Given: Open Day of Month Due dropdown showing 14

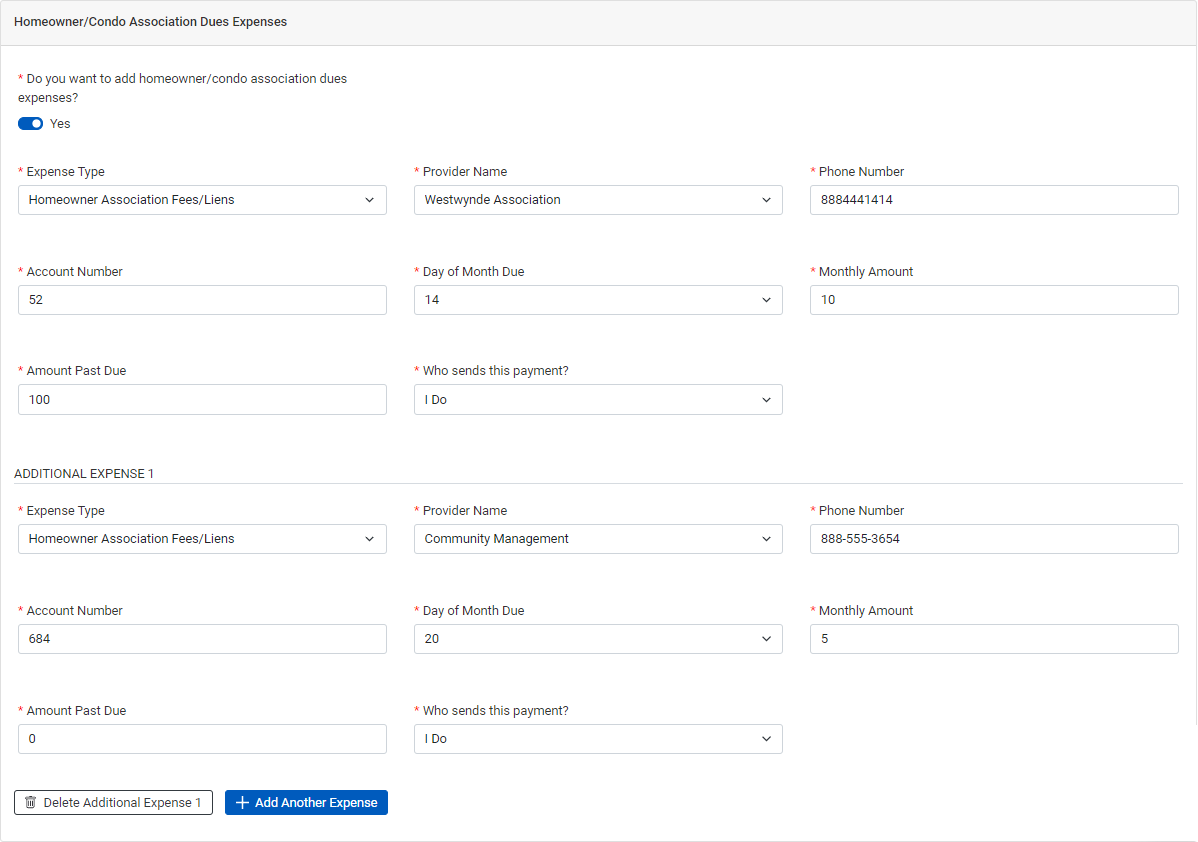Looking at the screenshot, I should coord(598,300).
